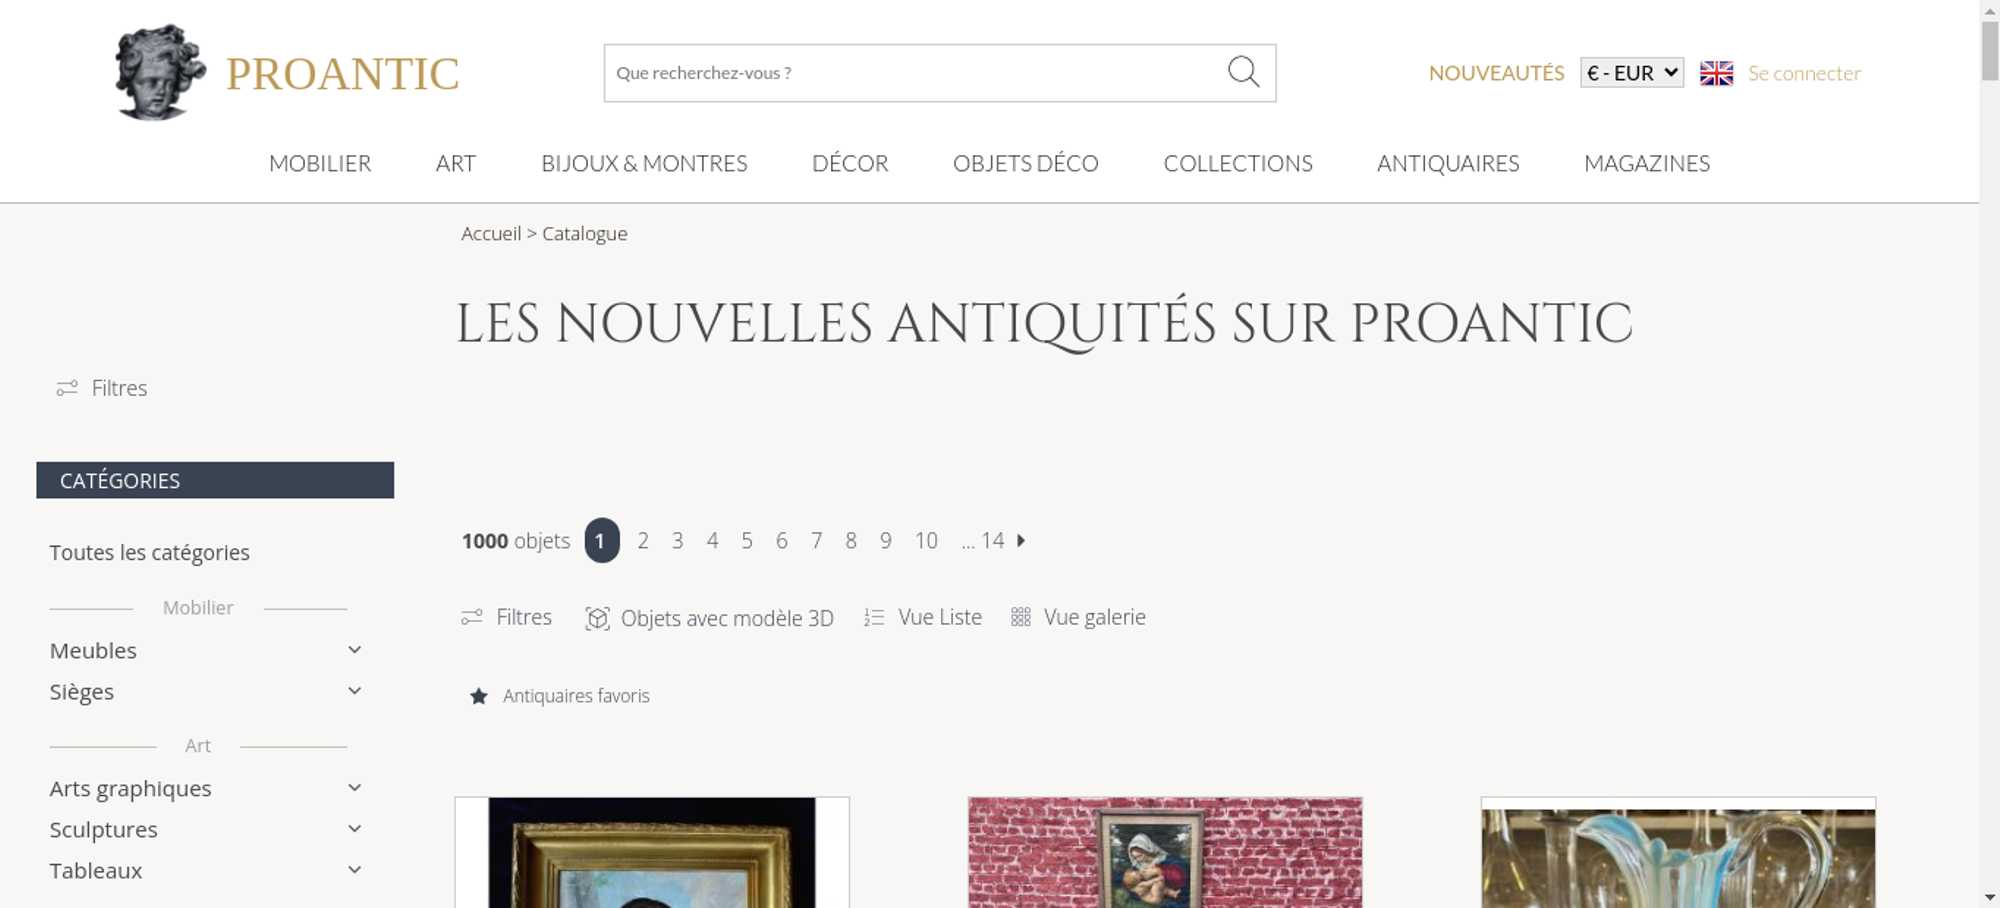
Task: Show objects with 3D model icon
Action: (597, 618)
